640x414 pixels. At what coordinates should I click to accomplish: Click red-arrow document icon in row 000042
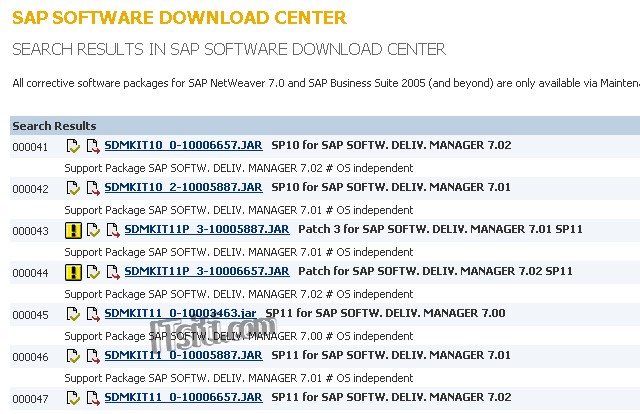tap(92, 188)
